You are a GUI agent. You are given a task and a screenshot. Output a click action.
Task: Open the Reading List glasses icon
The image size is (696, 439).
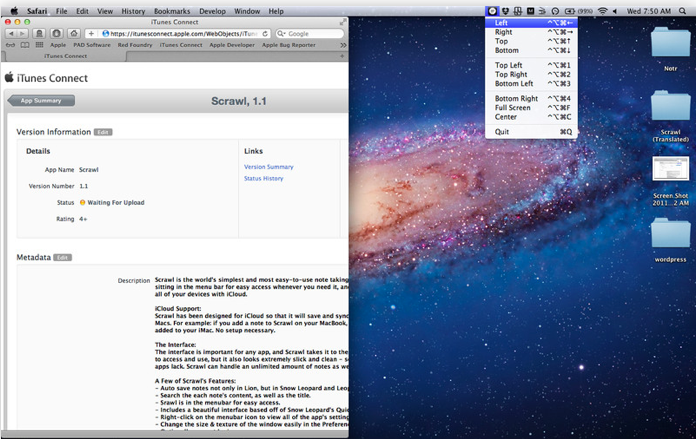[x=11, y=45]
